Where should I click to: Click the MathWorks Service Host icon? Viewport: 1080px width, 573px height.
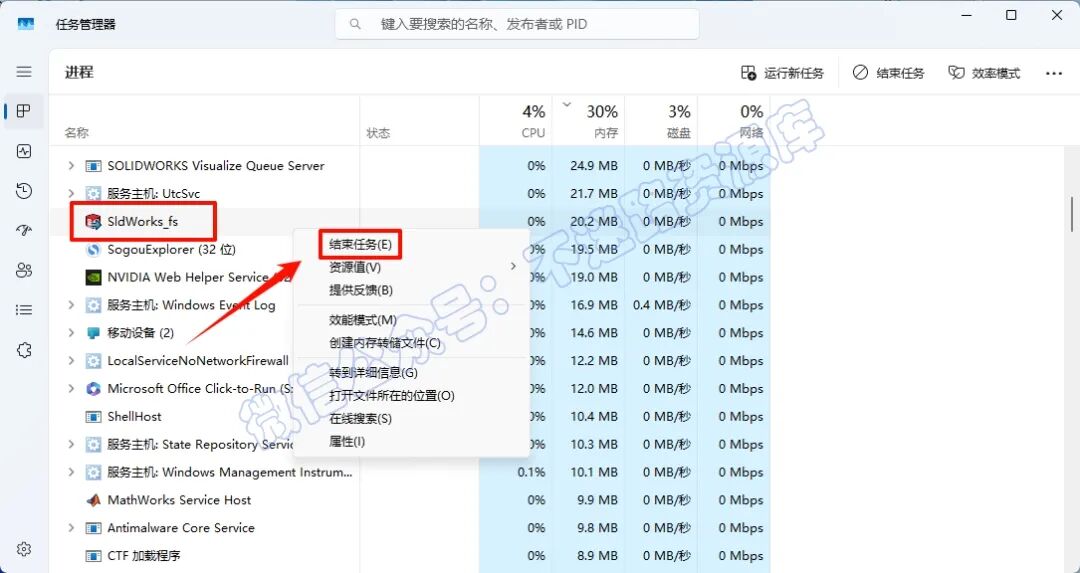[92, 500]
